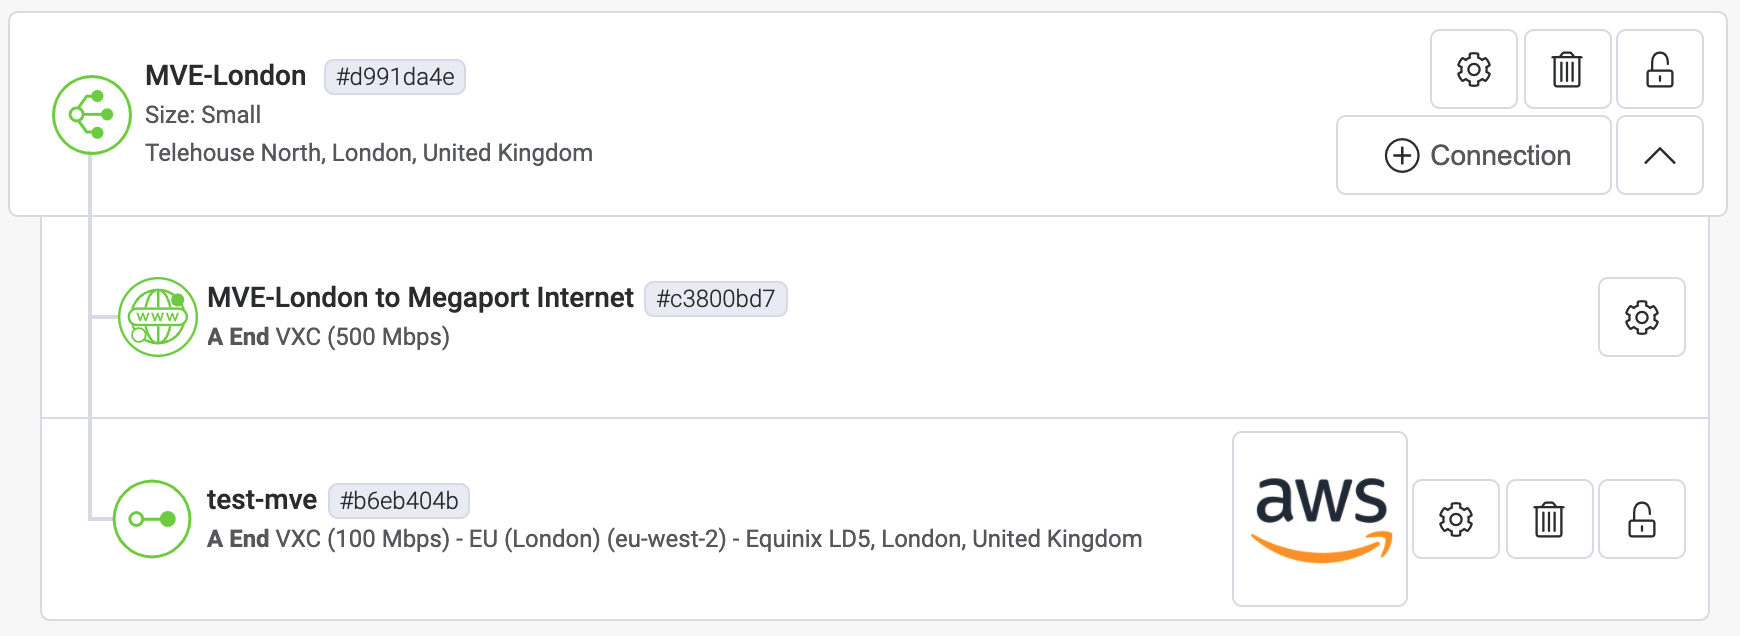Open Megaport Internet VXC settings gear
This screenshot has height=636, width=1740.
coord(1641,317)
